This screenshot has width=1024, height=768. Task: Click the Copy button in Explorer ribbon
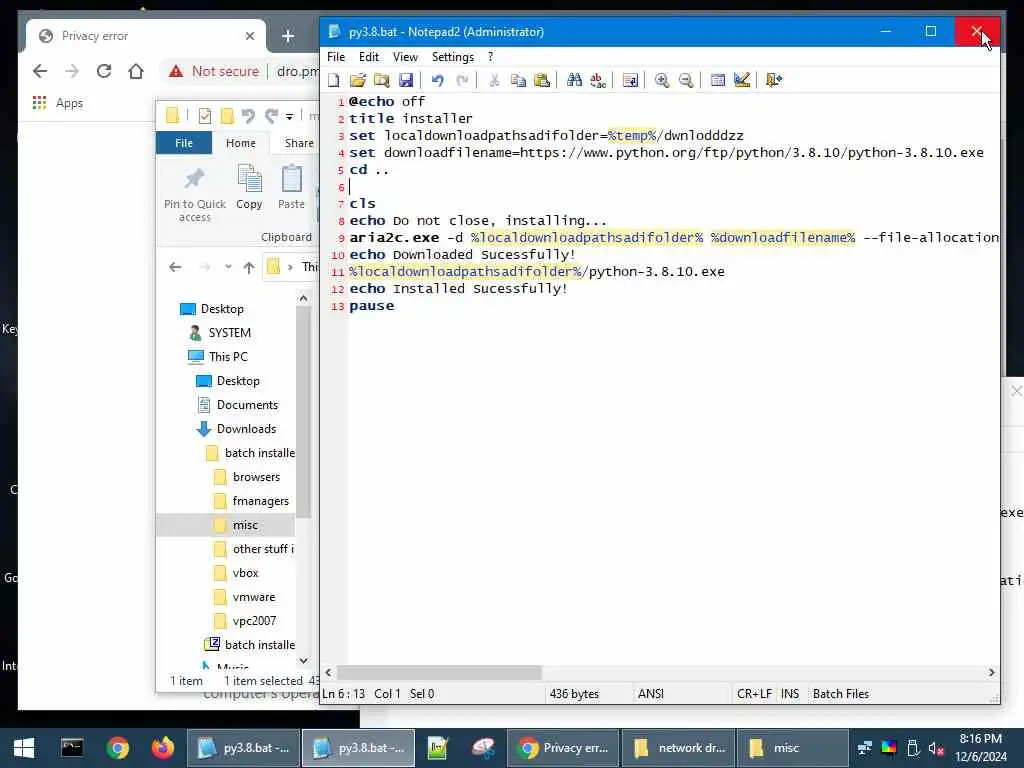point(249,187)
